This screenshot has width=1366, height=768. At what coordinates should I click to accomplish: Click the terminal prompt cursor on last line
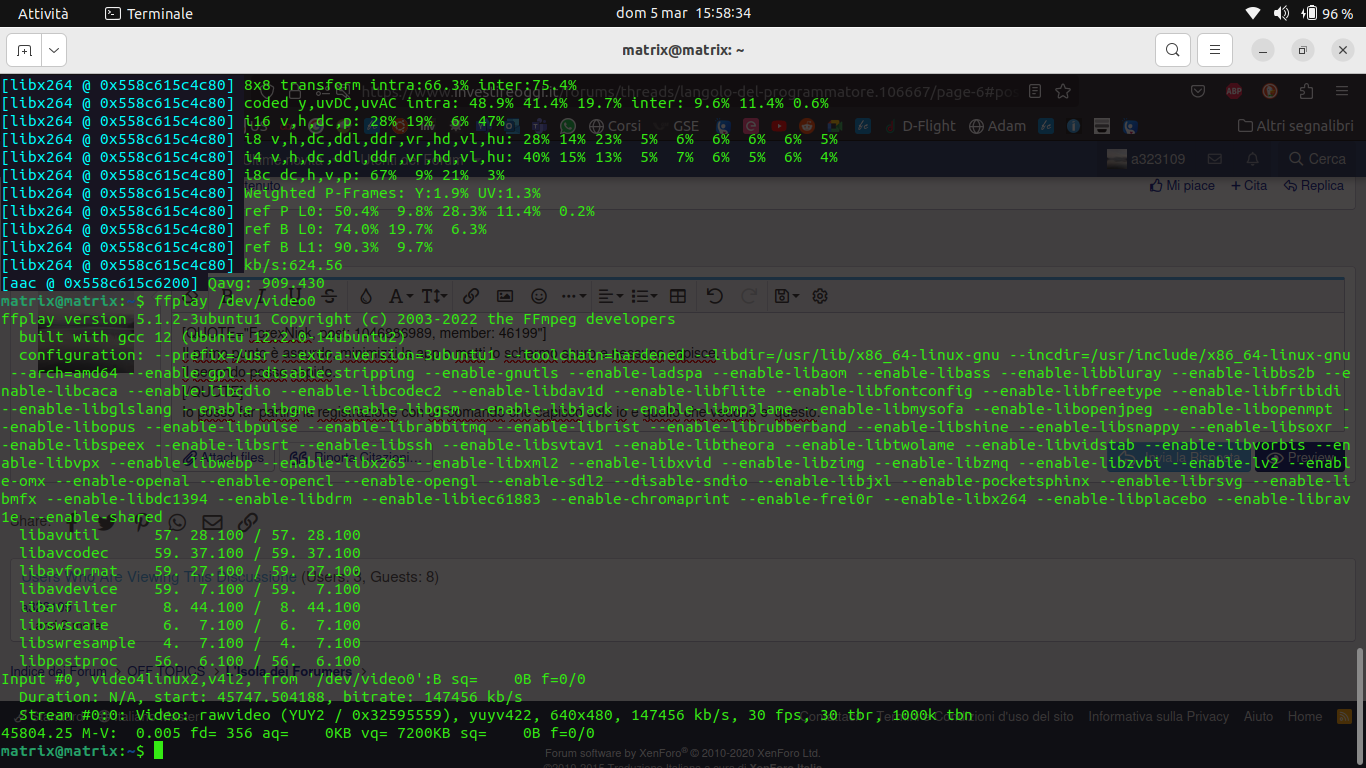[158, 751]
